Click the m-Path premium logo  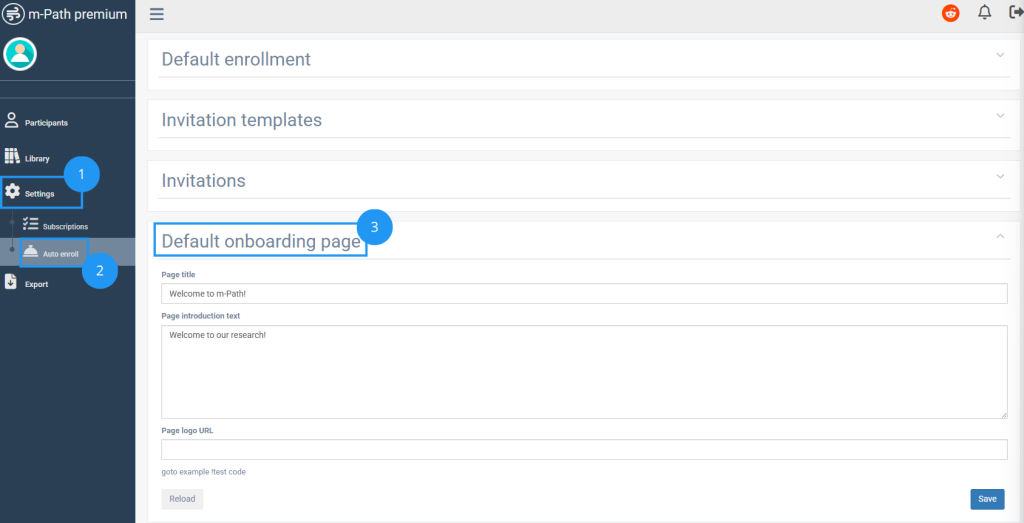click(x=66, y=14)
